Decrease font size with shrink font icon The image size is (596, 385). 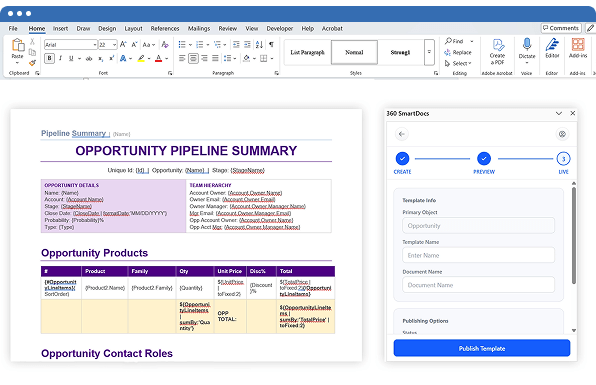click(x=134, y=44)
